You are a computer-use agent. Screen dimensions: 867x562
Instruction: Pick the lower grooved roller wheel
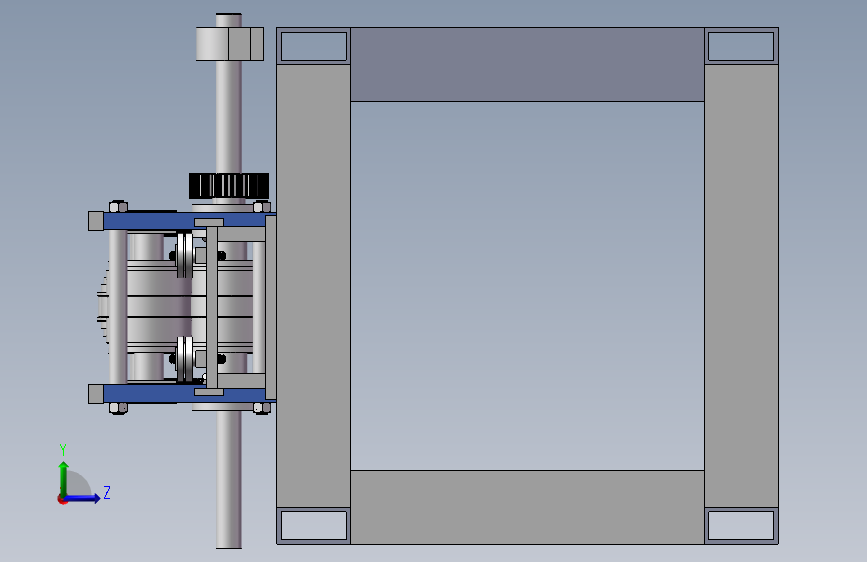click(x=185, y=359)
